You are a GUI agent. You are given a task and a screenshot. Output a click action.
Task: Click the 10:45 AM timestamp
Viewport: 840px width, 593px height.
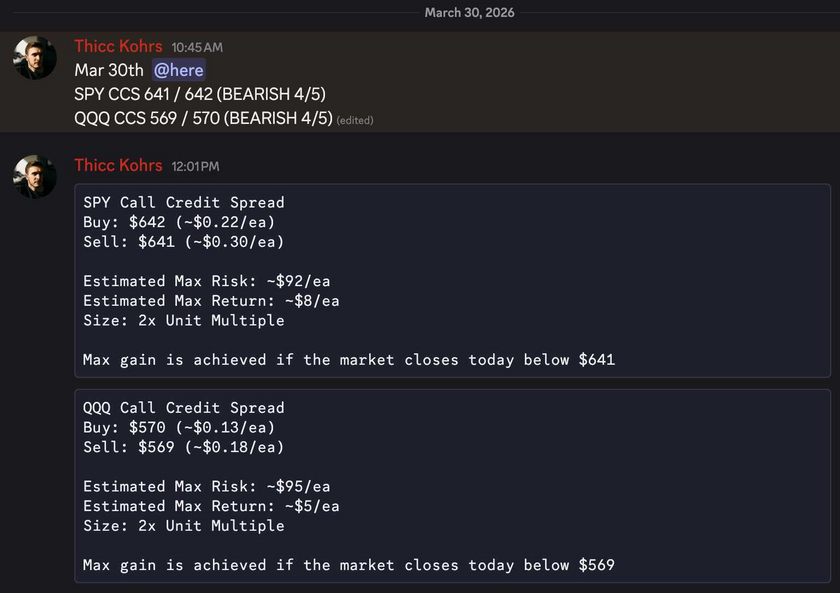tap(196, 47)
